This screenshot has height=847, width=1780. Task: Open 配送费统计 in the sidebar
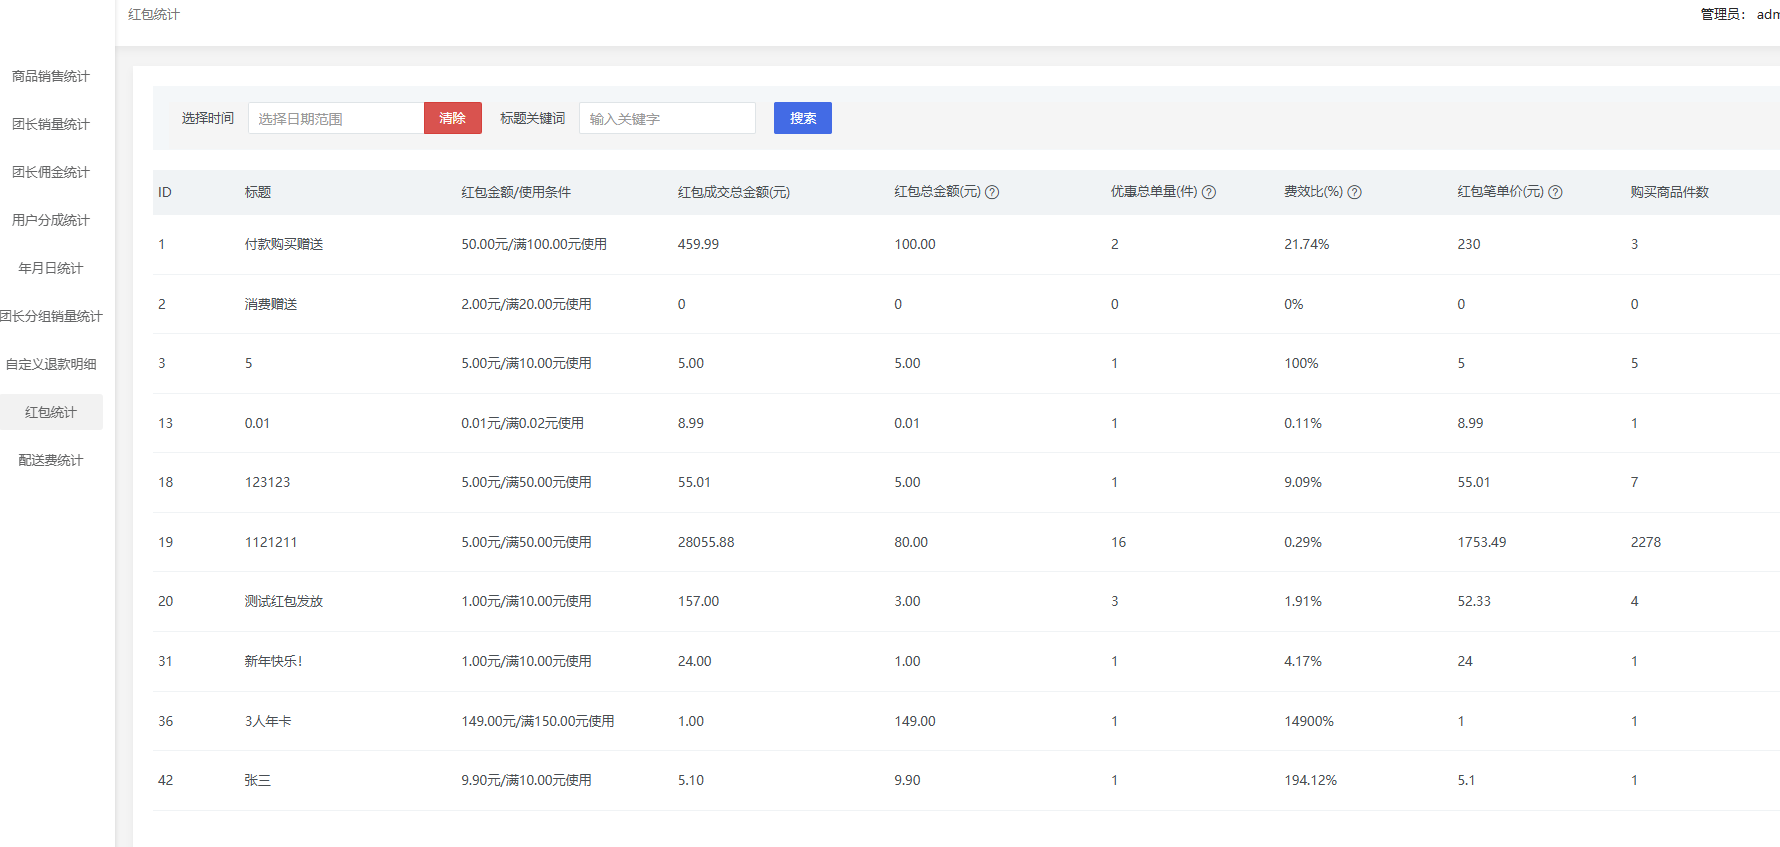51,460
